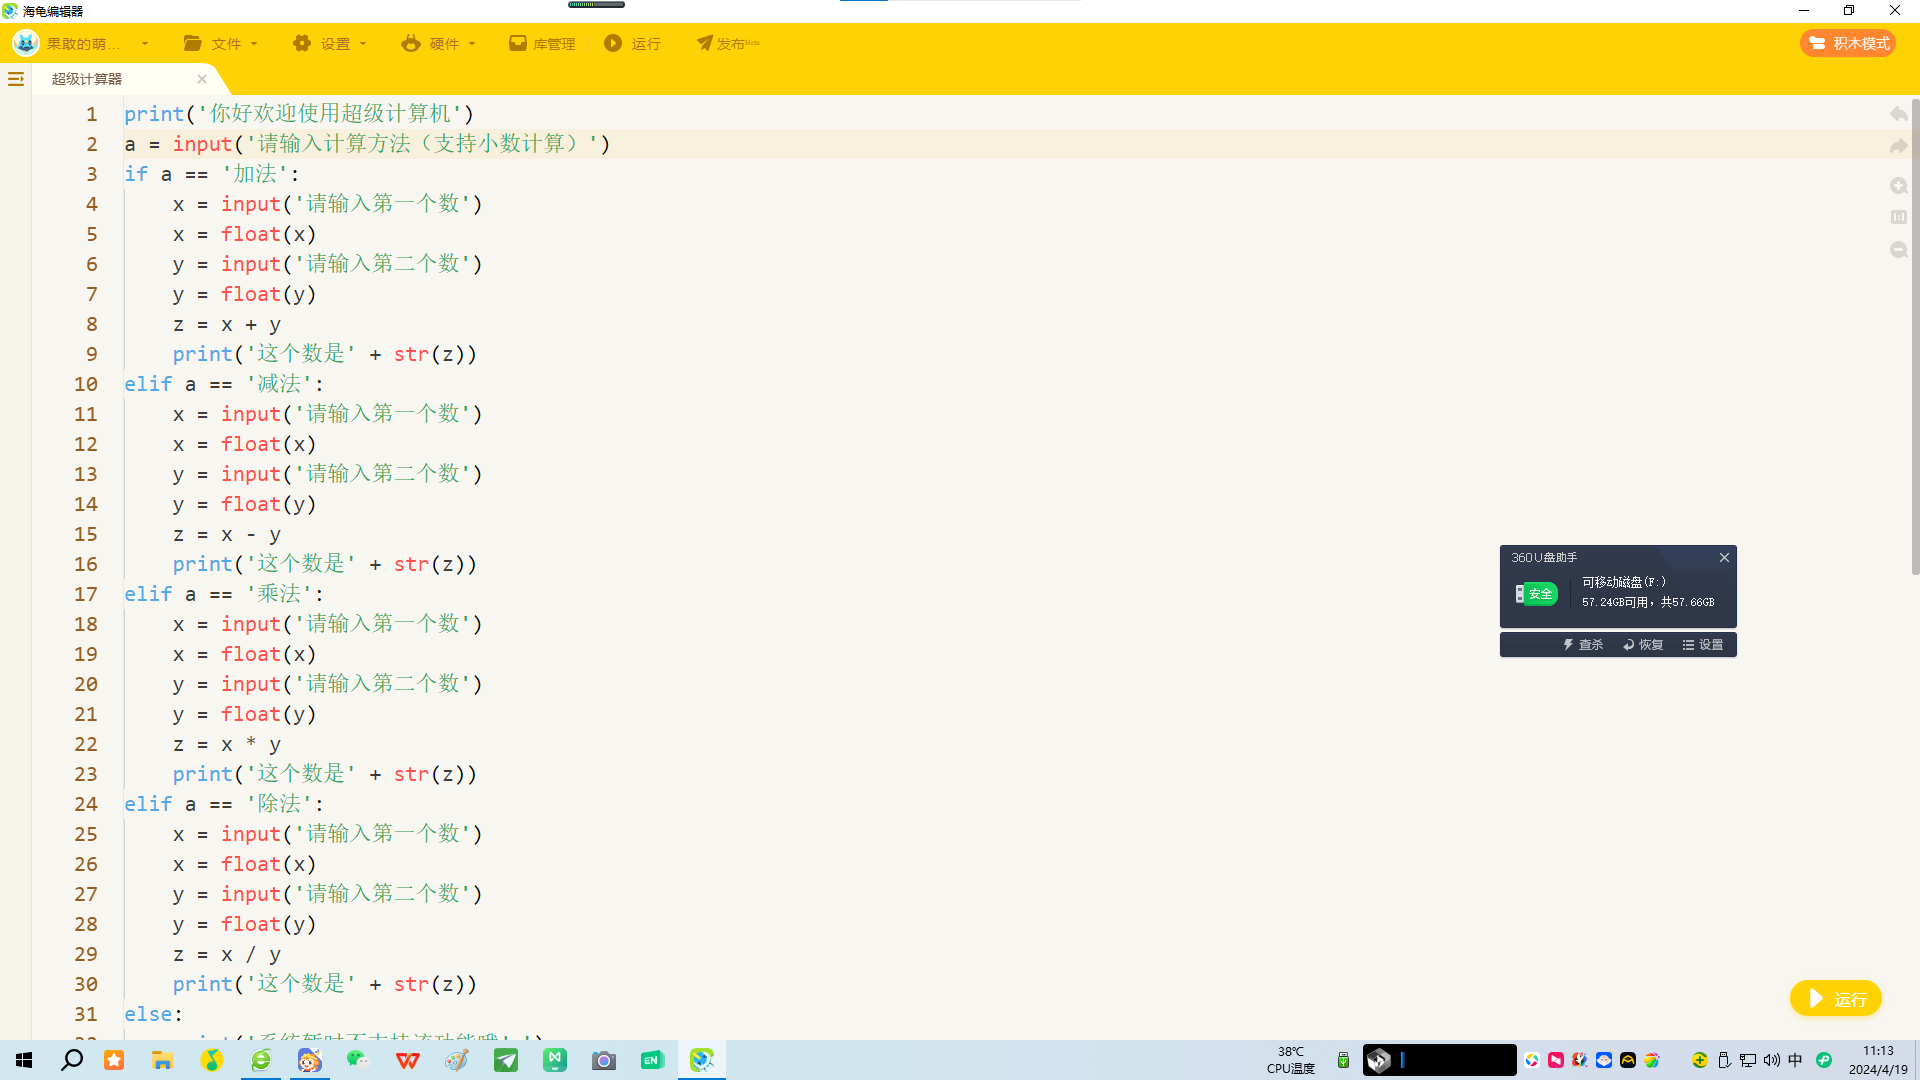The image size is (1920, 1080).
Task: Expand the 硬件 dropdown arrow
Action: point(472,44)
